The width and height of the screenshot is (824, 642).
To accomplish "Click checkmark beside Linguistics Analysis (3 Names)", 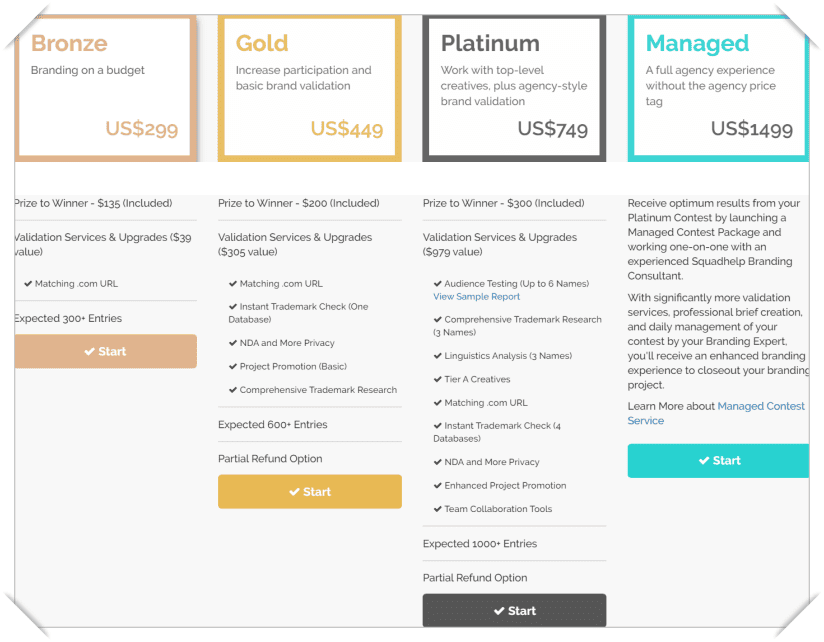I will point(437,356).
